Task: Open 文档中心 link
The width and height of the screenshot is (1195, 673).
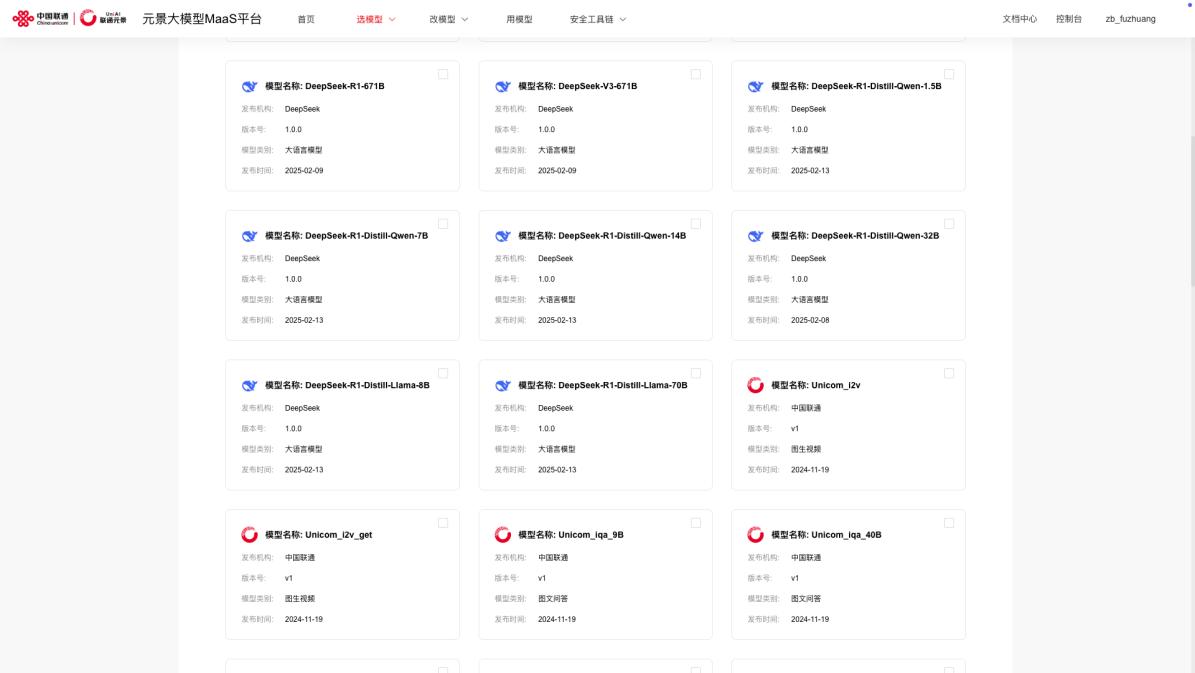Action: (1019, 19)
